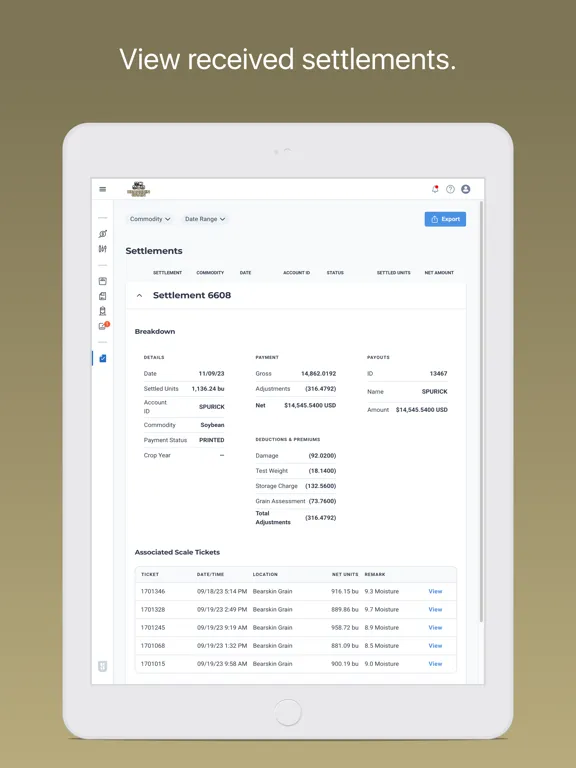Expand the Date Range filter dropdown
The image size is (576, 768).
coord(205,219)
